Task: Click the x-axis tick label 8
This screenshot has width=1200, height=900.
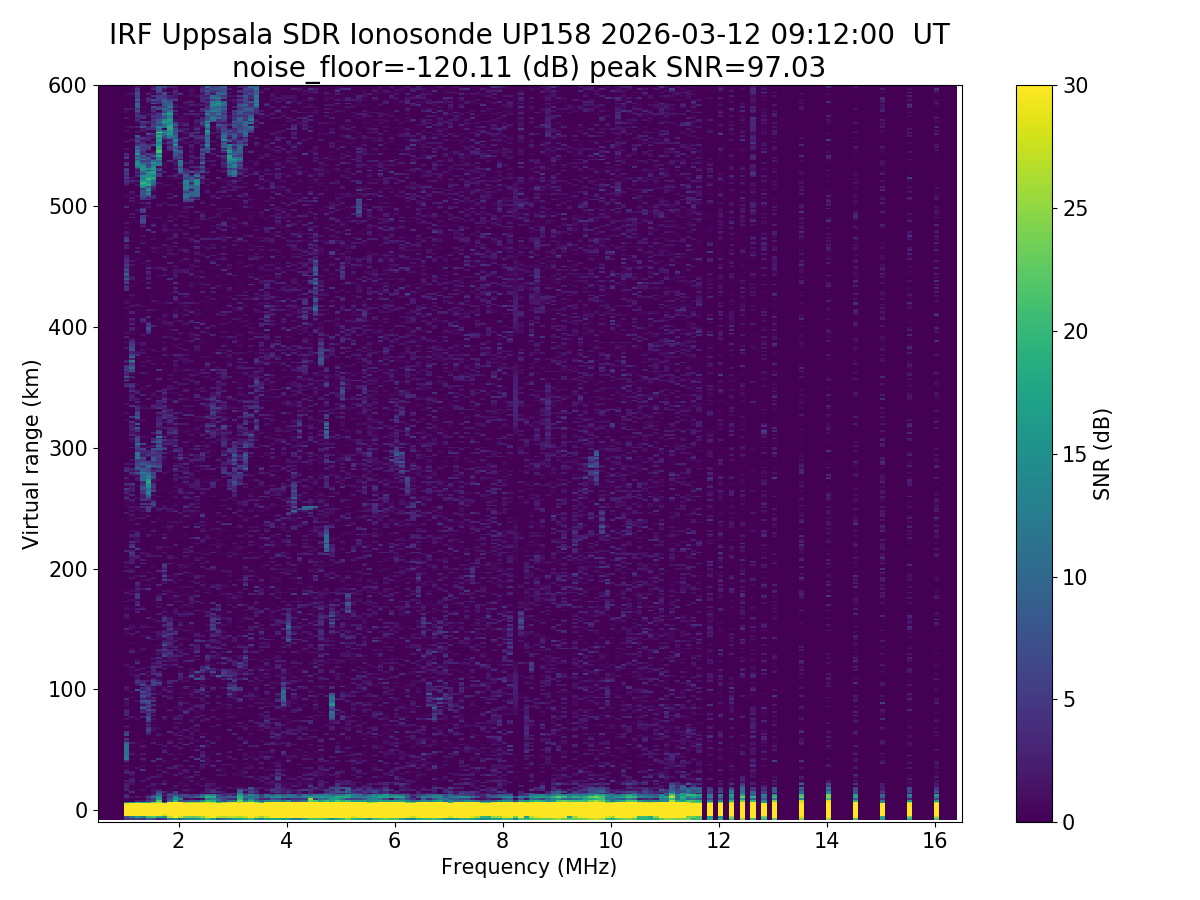Action: click(x=502, y=841)
